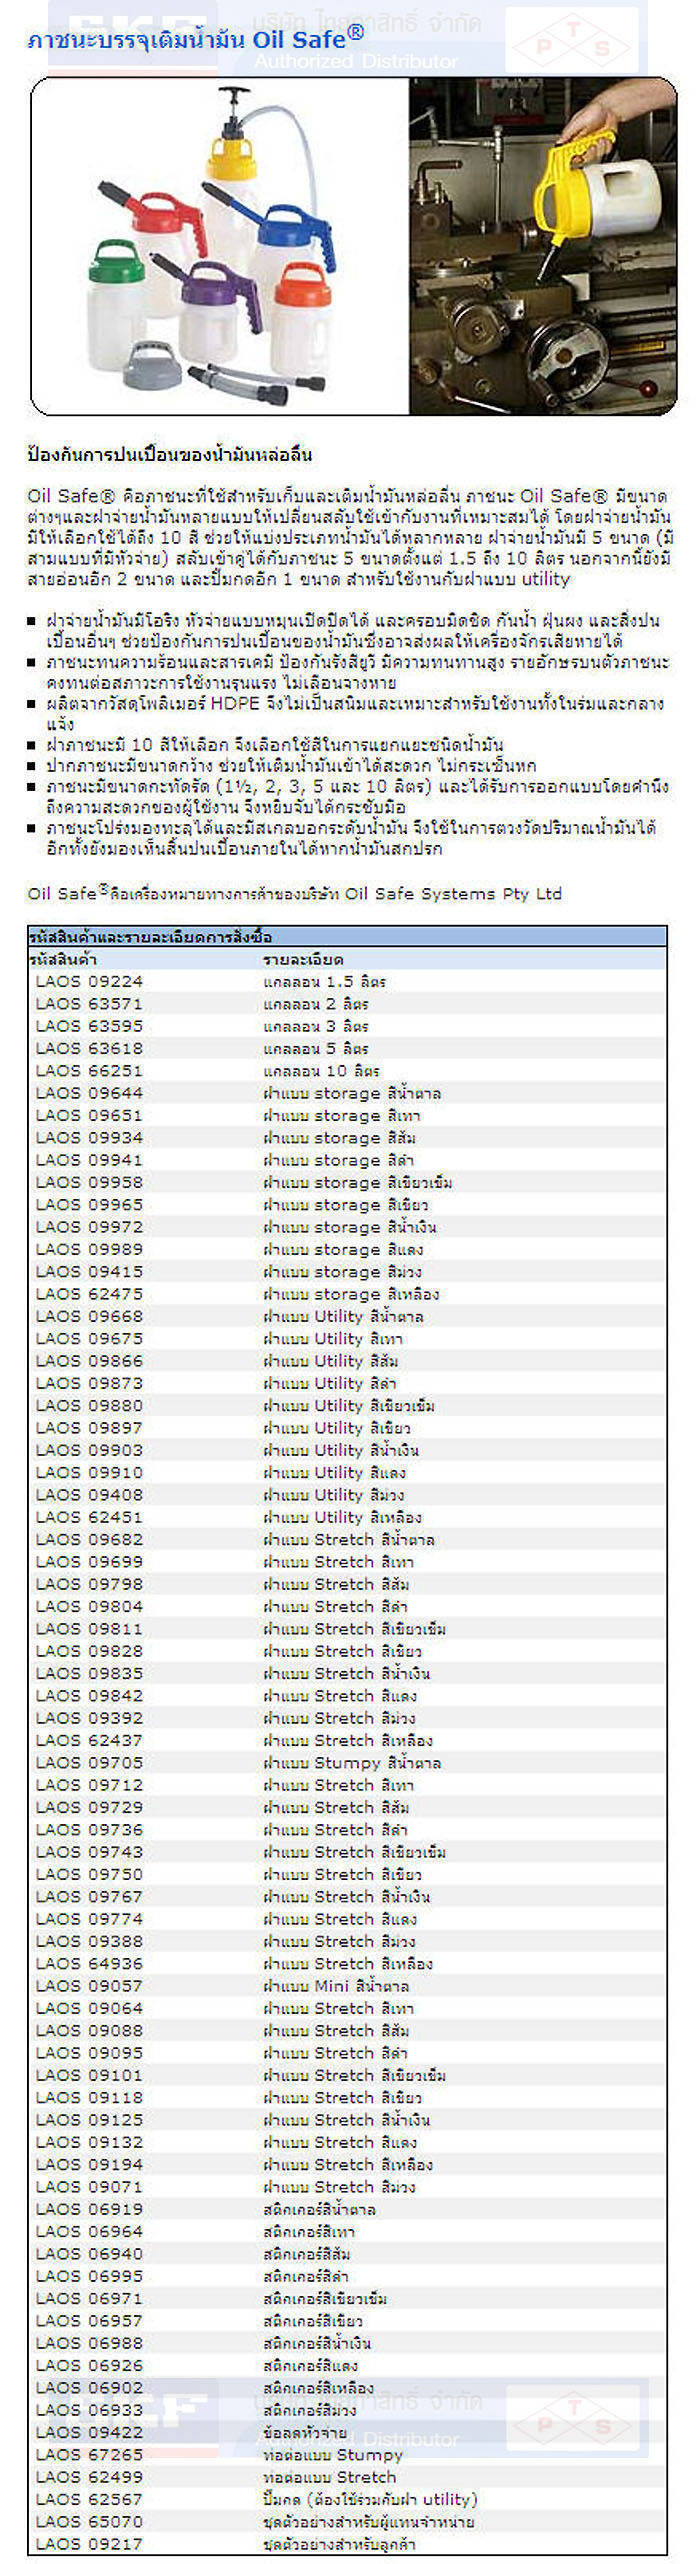
Task: Select product code LAOS 09651
Action: (x=89, y=1115)
